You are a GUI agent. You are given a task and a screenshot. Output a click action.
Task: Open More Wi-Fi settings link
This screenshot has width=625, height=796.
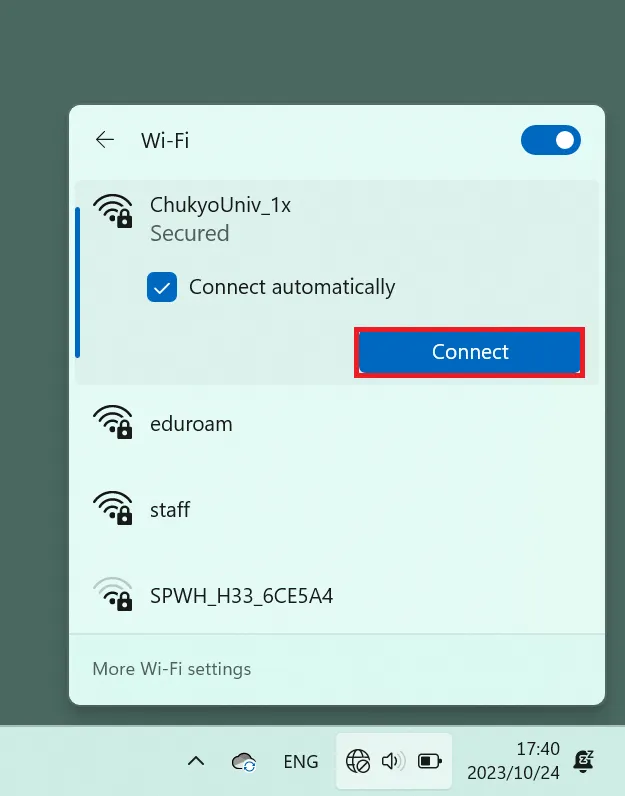(x=172, y=669)
